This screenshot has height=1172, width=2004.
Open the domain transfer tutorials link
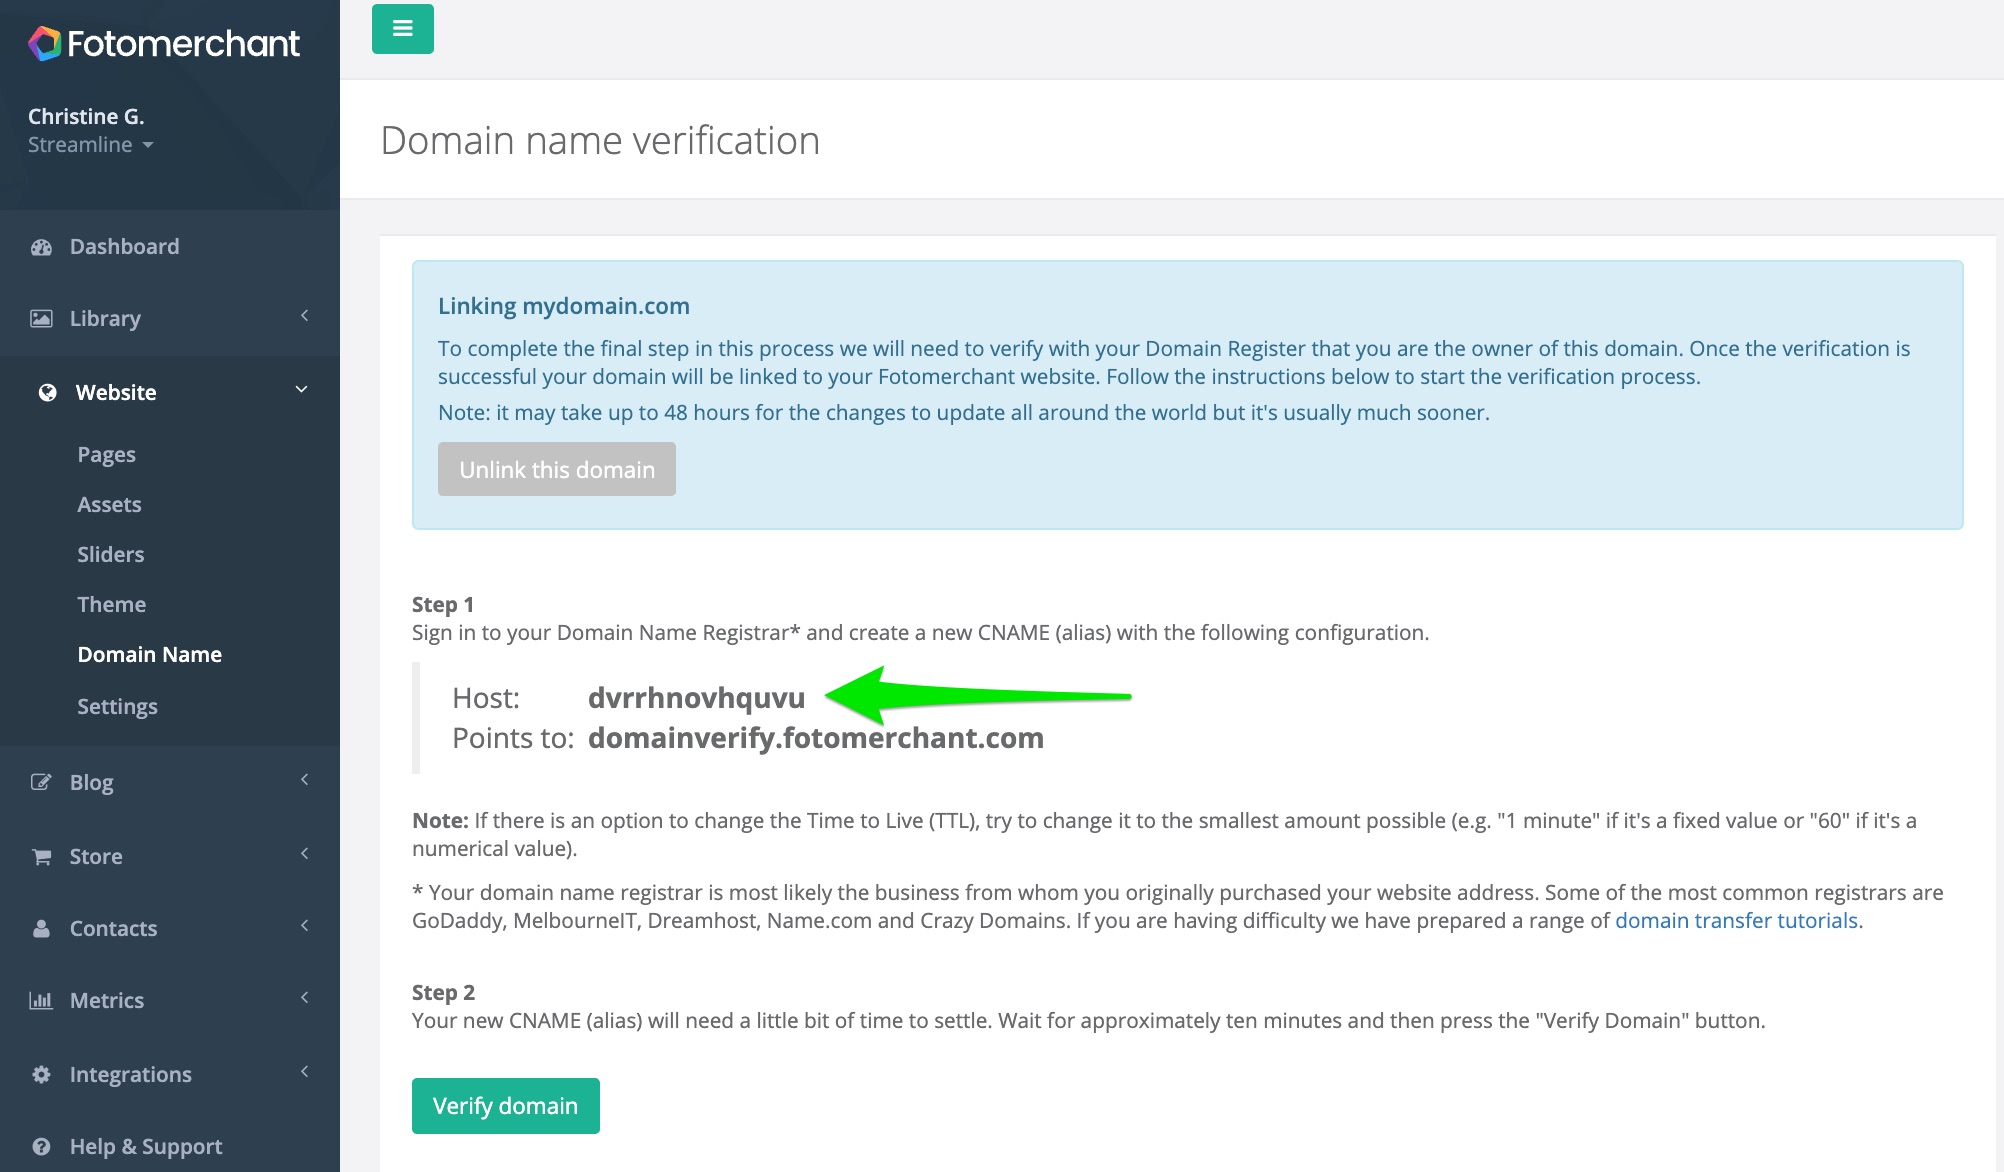(x=1736, y=921)
